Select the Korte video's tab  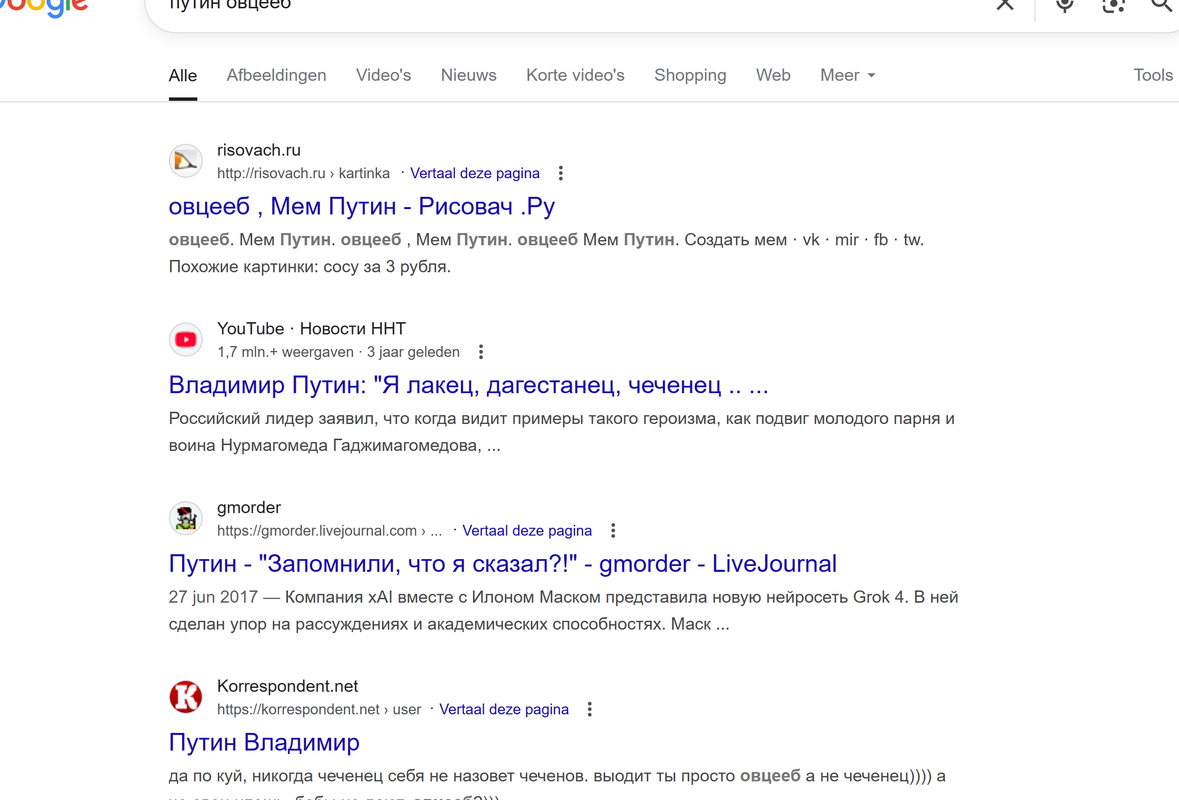pyautogui.click(x=575, y=75)
